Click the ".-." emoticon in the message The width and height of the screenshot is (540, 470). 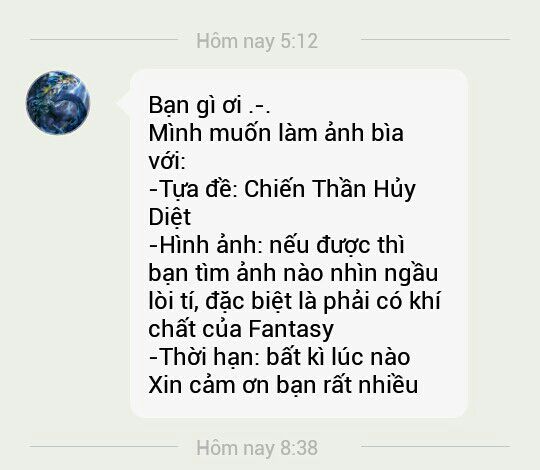(259, 105)
